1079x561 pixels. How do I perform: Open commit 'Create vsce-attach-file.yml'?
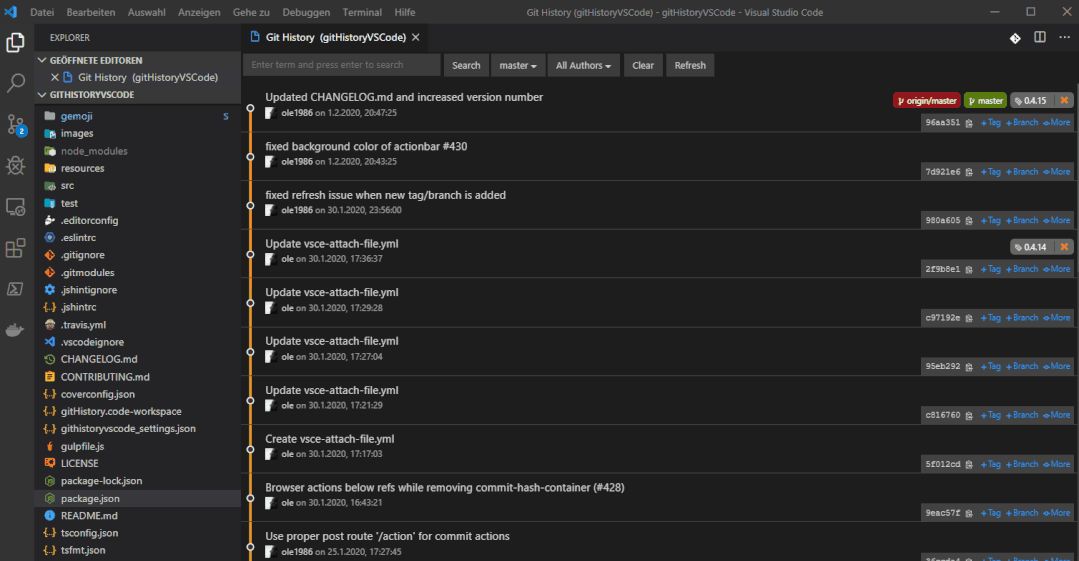[x=330, y=438]
